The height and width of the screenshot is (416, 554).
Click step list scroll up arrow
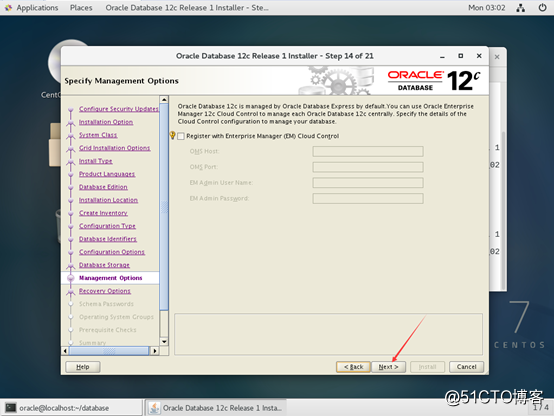pos(164,100)
